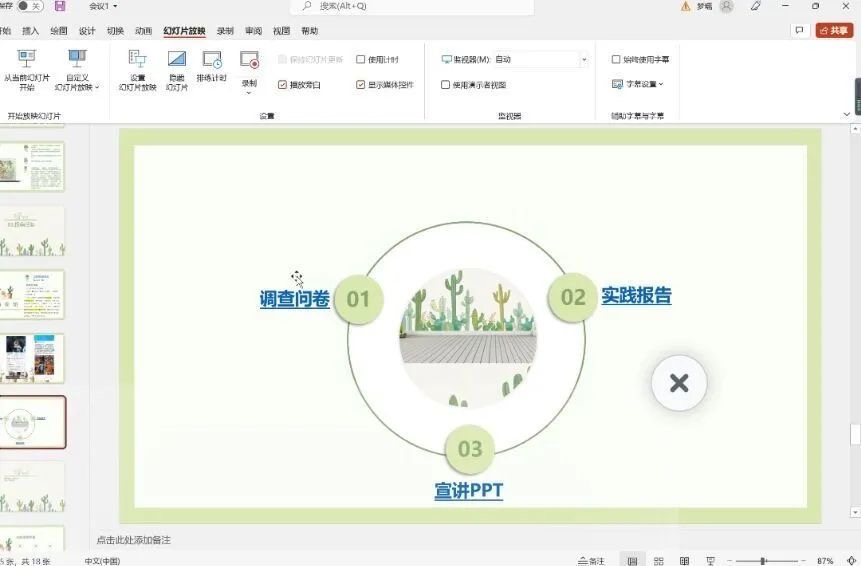This screenshot has width=861, height=566.
Task: Toggle the 始终使用字幕 checkbox
Action: click(x=616, y=59)
